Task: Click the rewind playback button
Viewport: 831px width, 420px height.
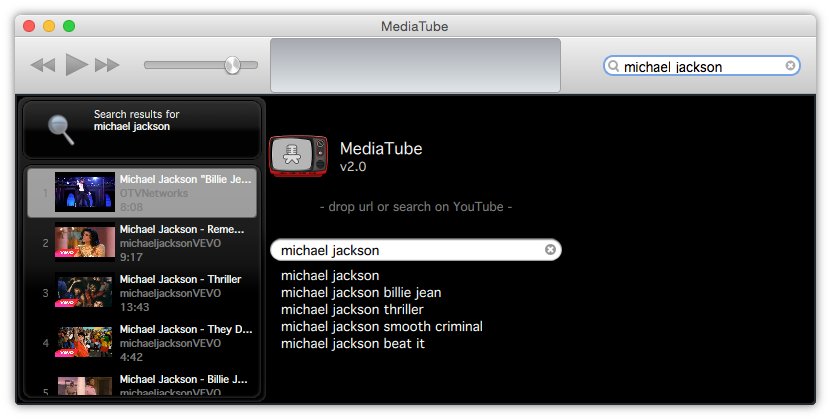Action: point(43,65)
